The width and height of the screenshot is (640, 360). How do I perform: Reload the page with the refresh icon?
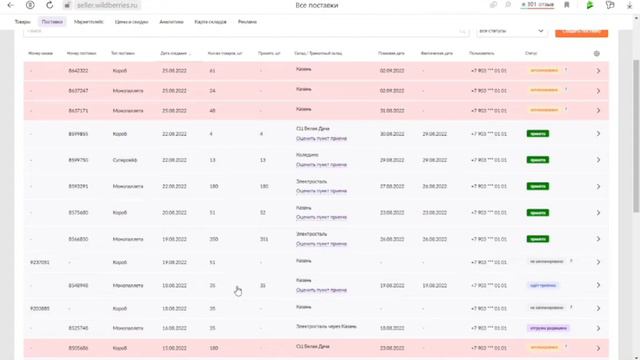point(49,5)
